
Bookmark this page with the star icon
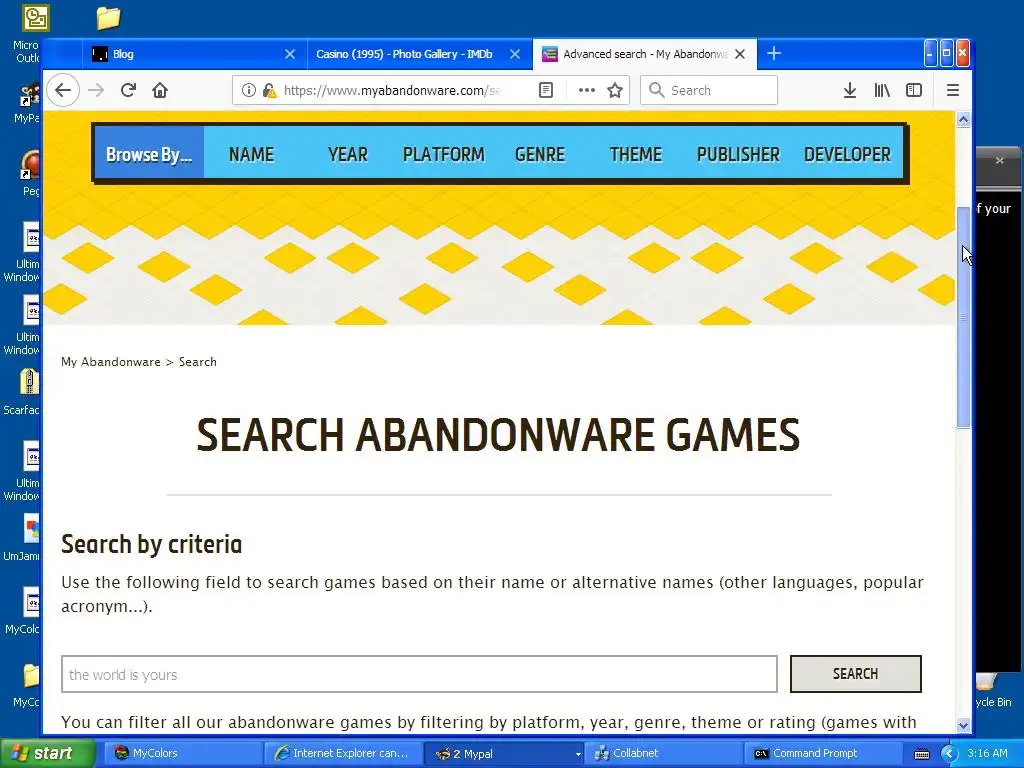coord(615,90)
